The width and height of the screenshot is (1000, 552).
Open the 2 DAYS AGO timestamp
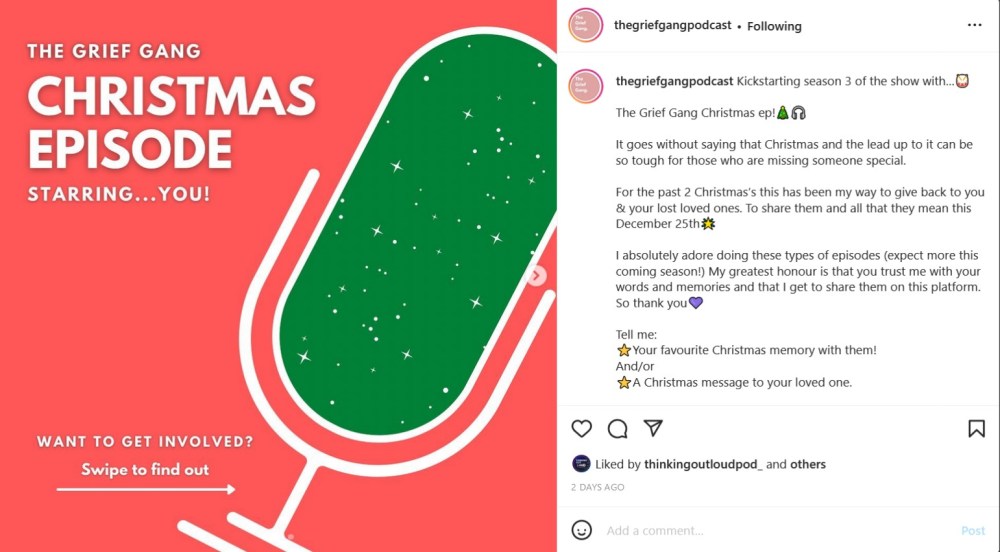click(598, 487)
